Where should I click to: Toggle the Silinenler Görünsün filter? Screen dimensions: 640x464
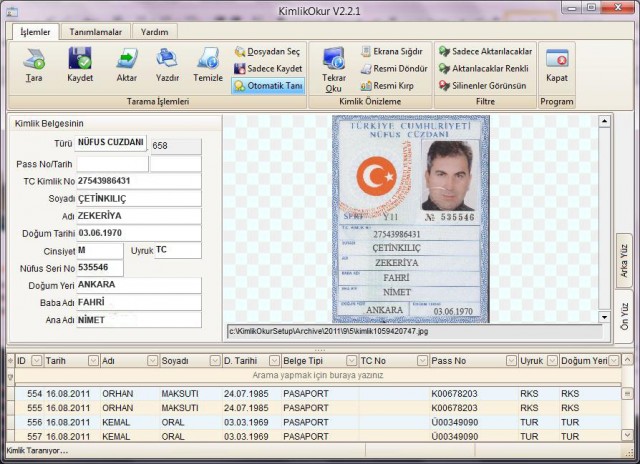pos(486,86)
